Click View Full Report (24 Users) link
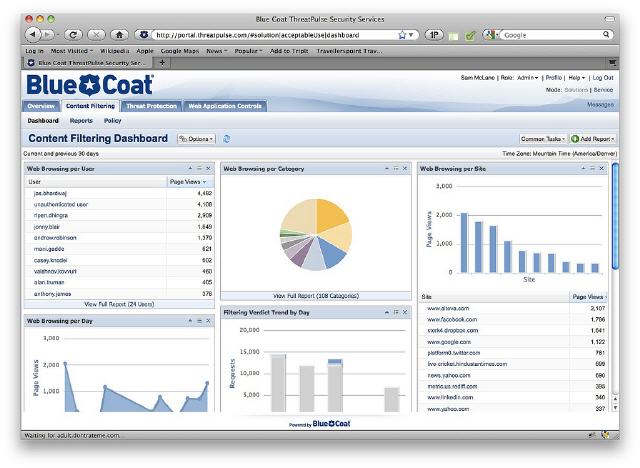Image resolution: width=640 pixels, height=468 pixels. (118, 302)
